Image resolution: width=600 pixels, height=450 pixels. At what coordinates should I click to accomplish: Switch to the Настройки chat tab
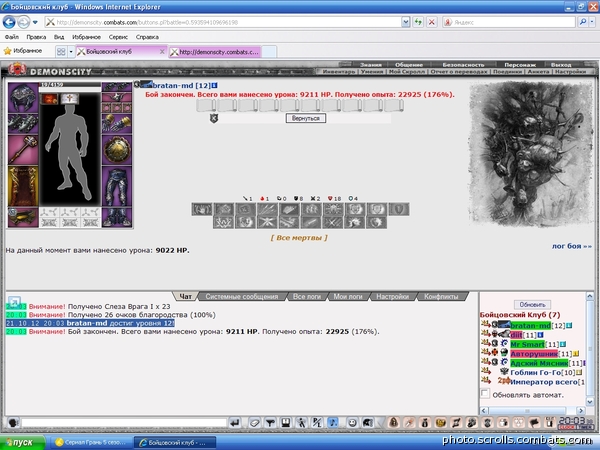click(392, 297)
